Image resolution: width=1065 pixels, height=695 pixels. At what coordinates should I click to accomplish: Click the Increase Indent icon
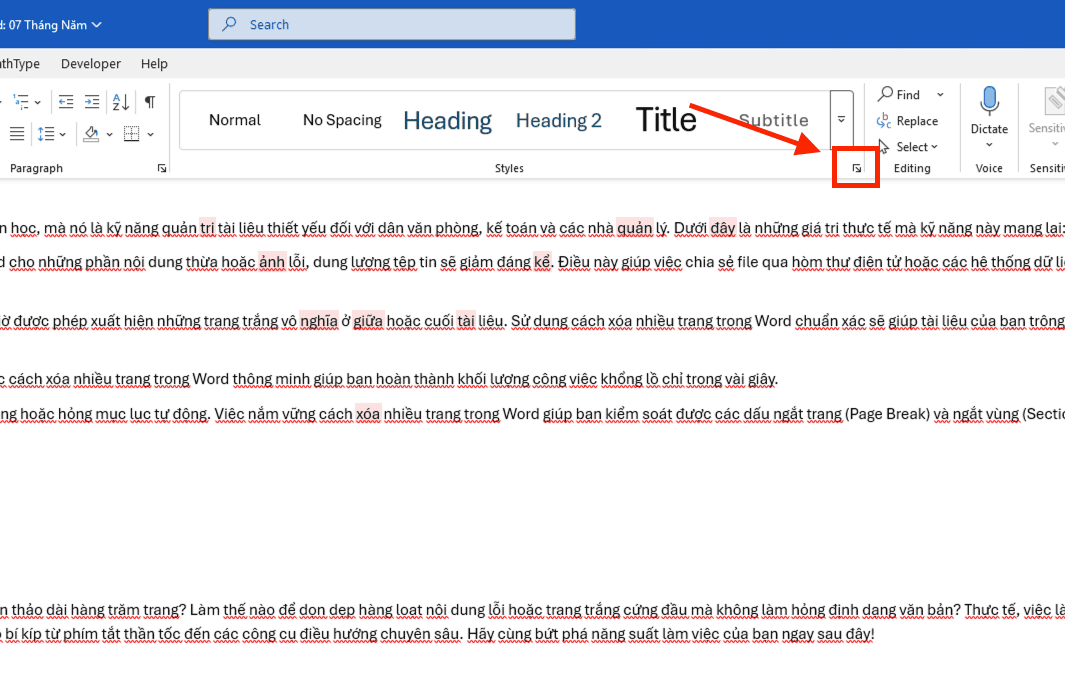click(92, 102)
